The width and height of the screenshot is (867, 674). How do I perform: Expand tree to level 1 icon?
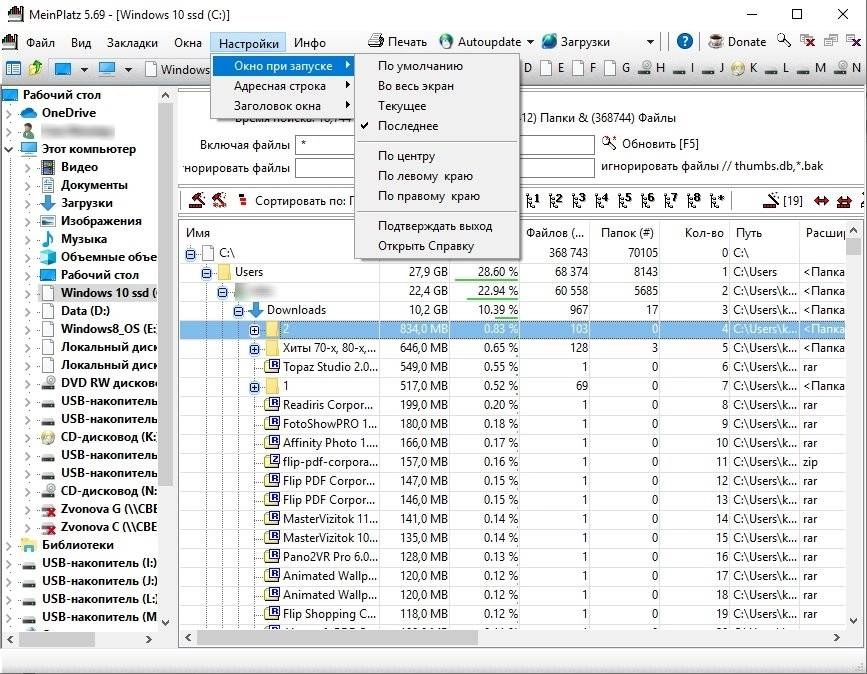pyautogui.click(x=532, y=200)
